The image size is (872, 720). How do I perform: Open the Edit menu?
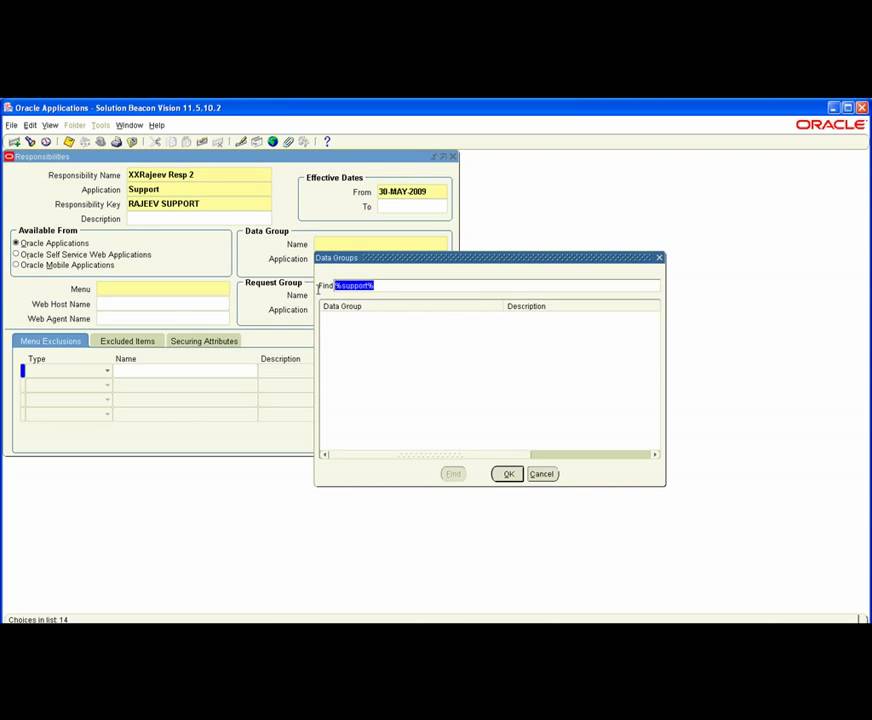(30, 125)
